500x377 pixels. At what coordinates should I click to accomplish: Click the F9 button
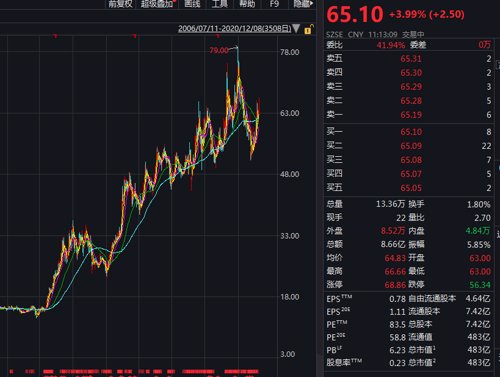[274, 4]
